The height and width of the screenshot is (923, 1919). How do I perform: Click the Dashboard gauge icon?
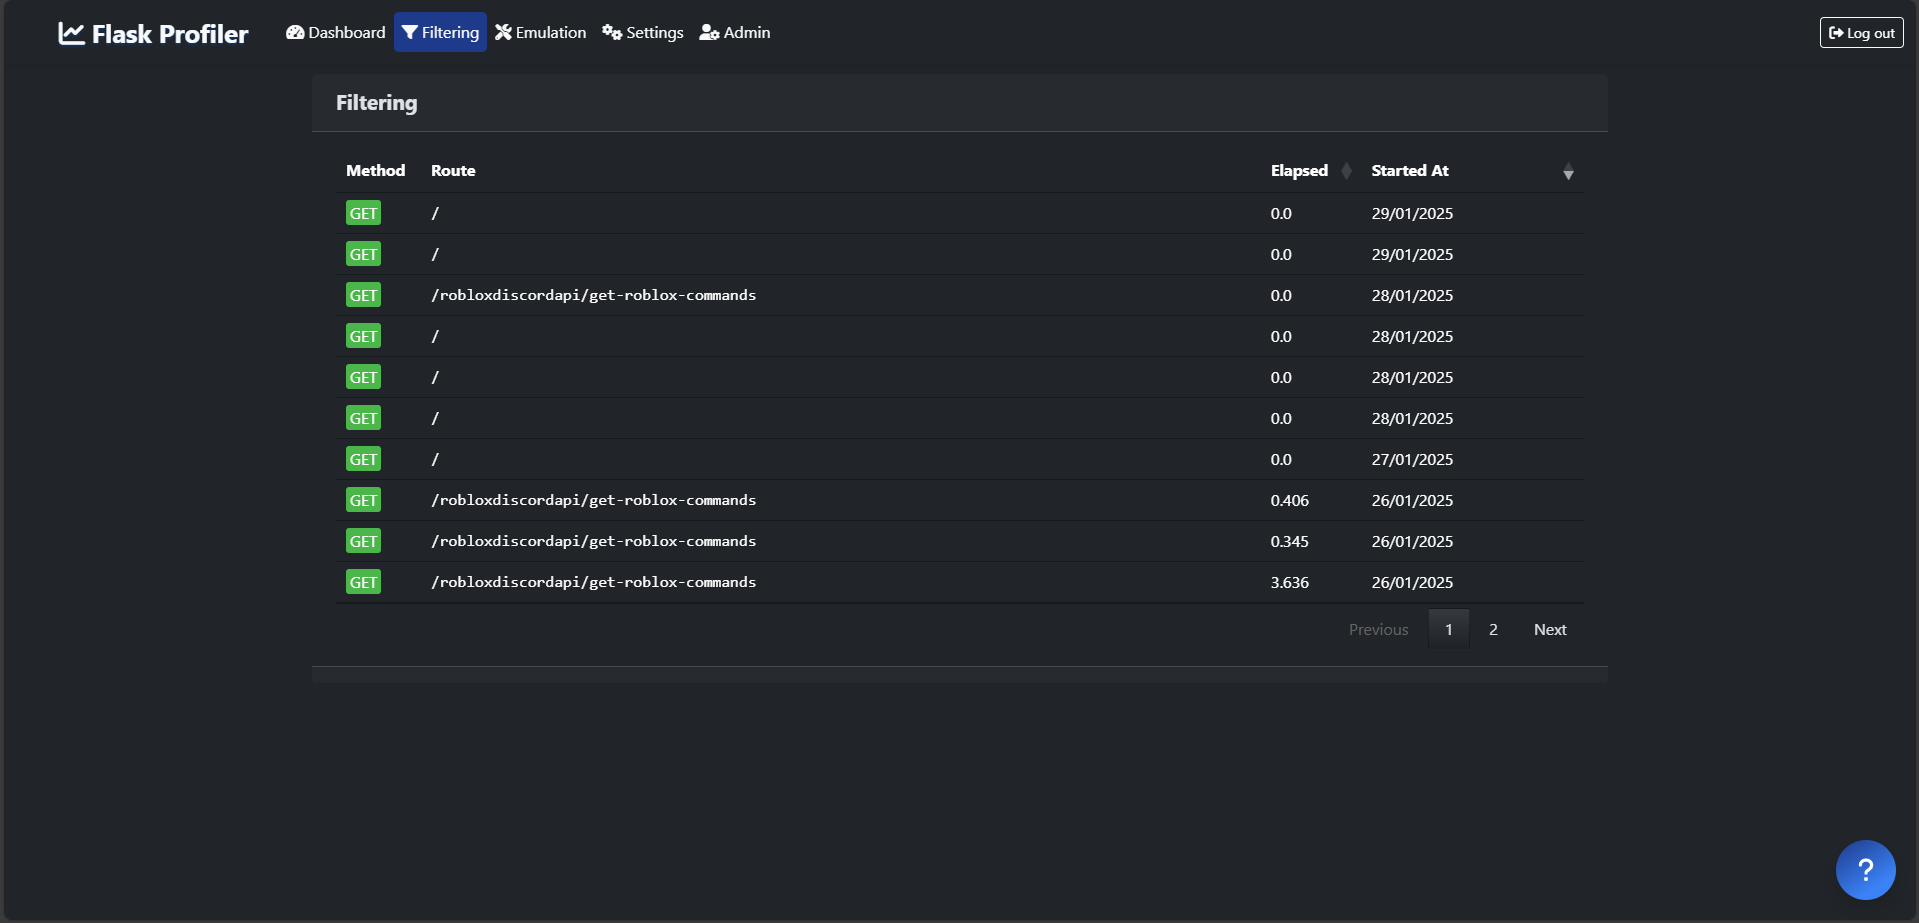pyautogui.click(x=295, y=32)
